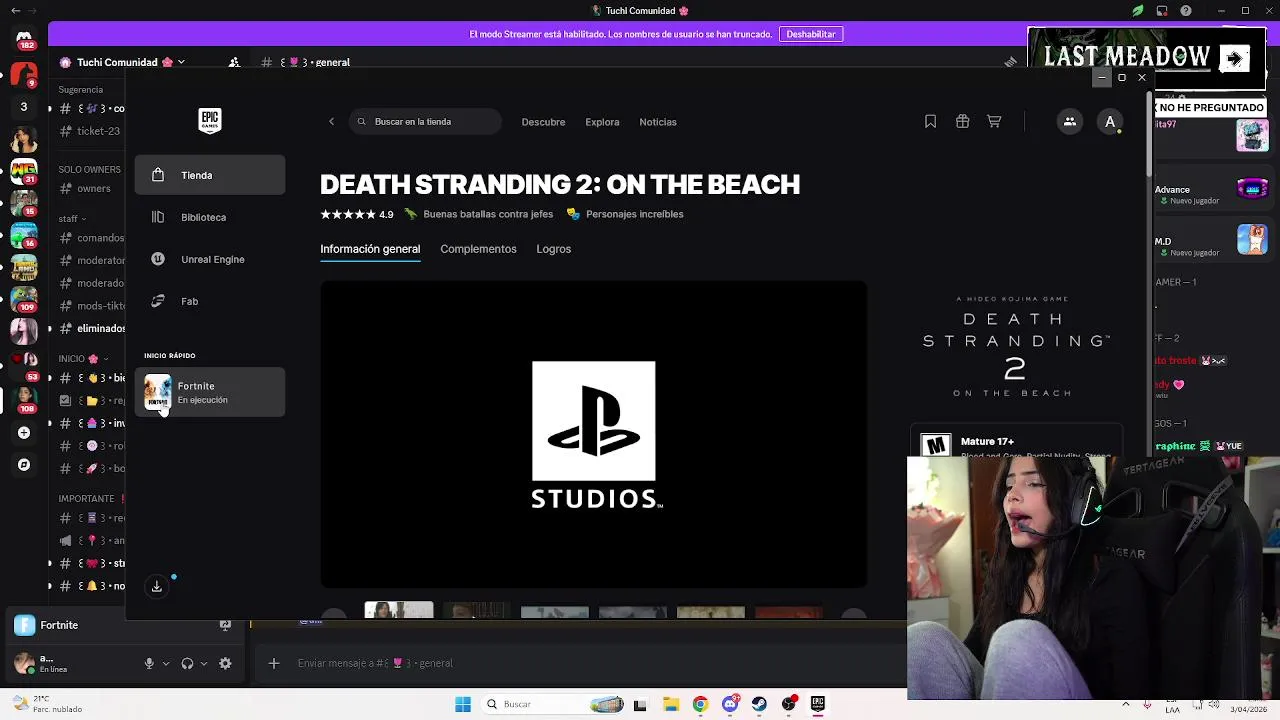Toggle Discord headphones deafen
Viewport: 1280px width, 720px height.
pyautogui.click(x=187, y=663)
